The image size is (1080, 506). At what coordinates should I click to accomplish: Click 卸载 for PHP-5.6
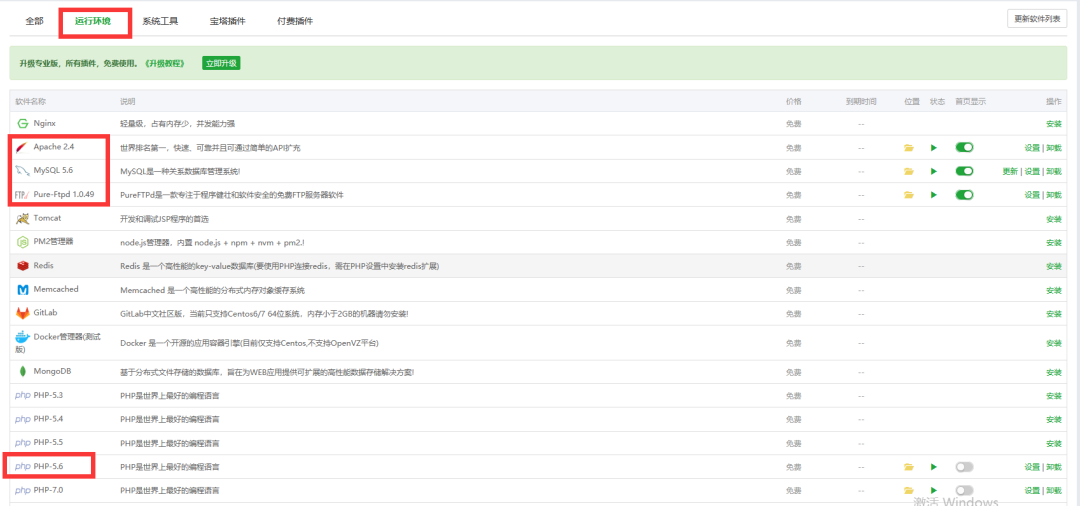(1054, 467)
